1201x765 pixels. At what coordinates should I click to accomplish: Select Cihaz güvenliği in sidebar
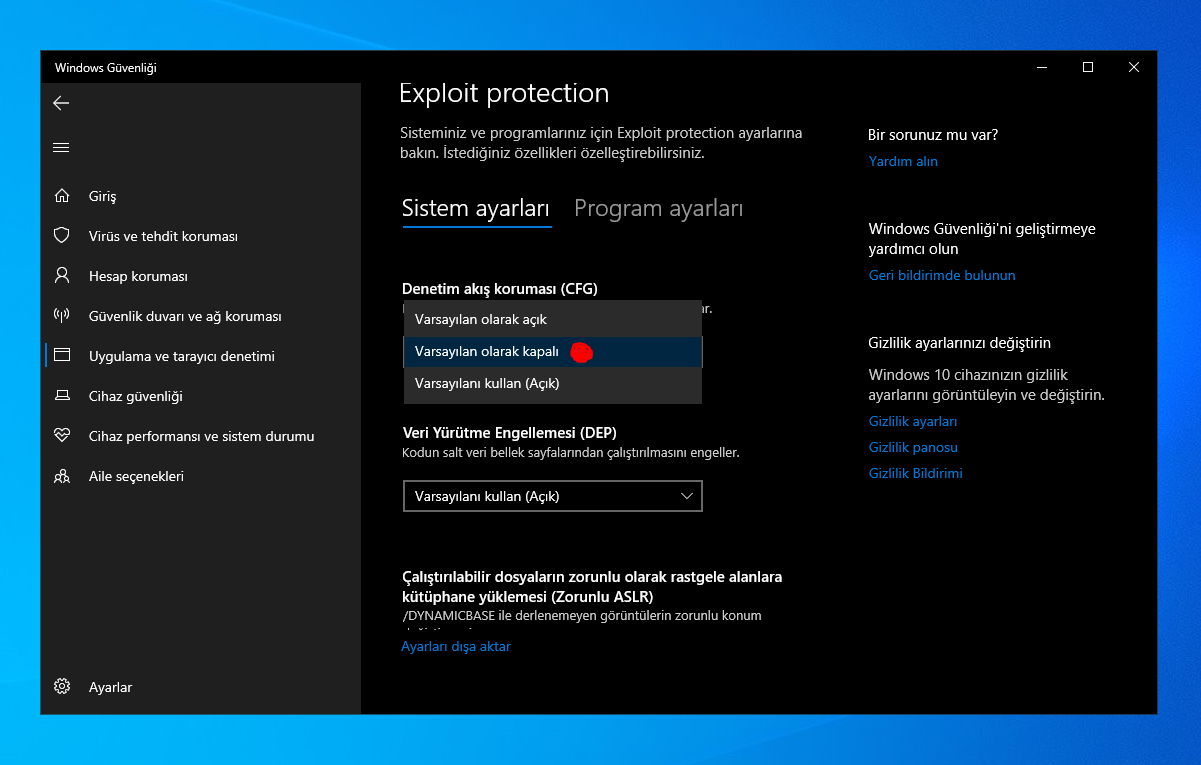[201, 396]
